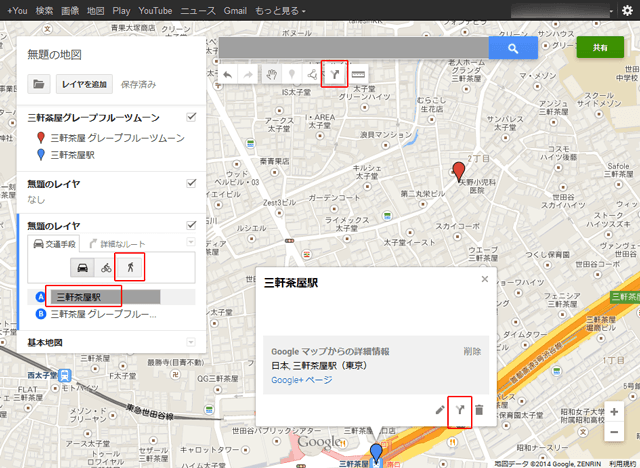Select the add directions tool in toolbar
This screenshot has height=468, width=640.
click(x=335, y=74)
